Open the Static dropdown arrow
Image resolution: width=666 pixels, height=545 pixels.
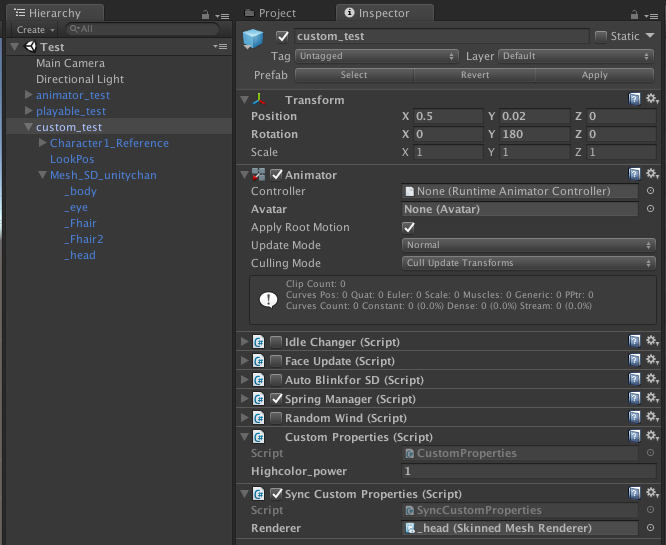coord(650,36)
